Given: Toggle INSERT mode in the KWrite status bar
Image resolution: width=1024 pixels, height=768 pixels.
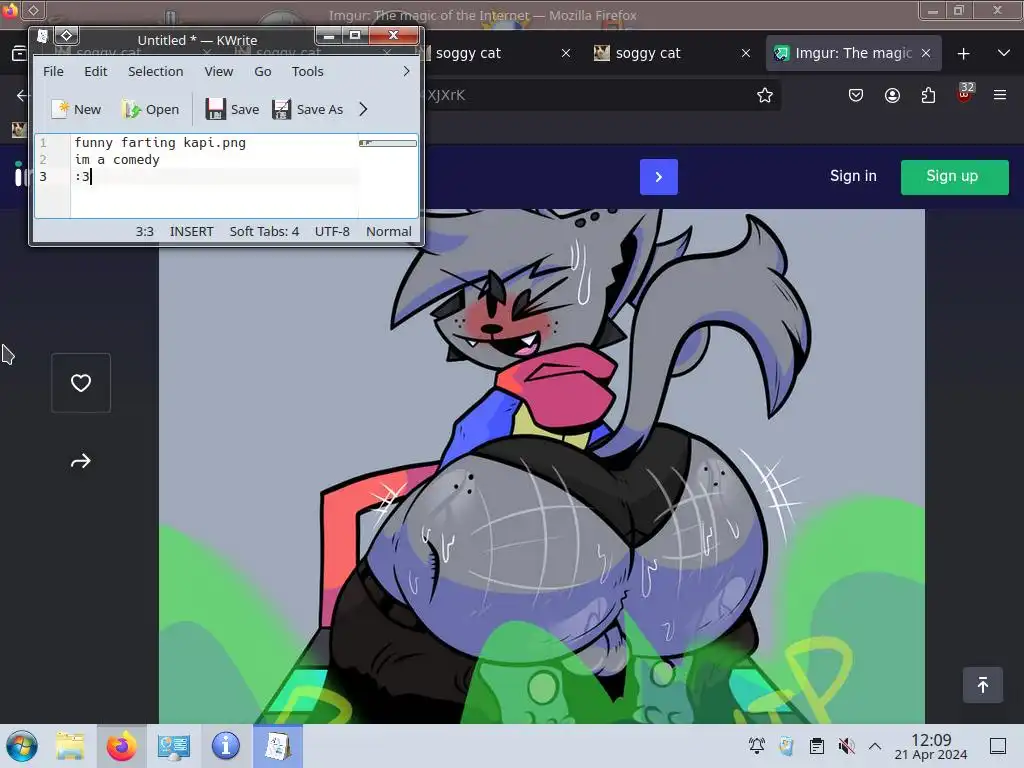Looking at the screenshot, I should 191,231.
